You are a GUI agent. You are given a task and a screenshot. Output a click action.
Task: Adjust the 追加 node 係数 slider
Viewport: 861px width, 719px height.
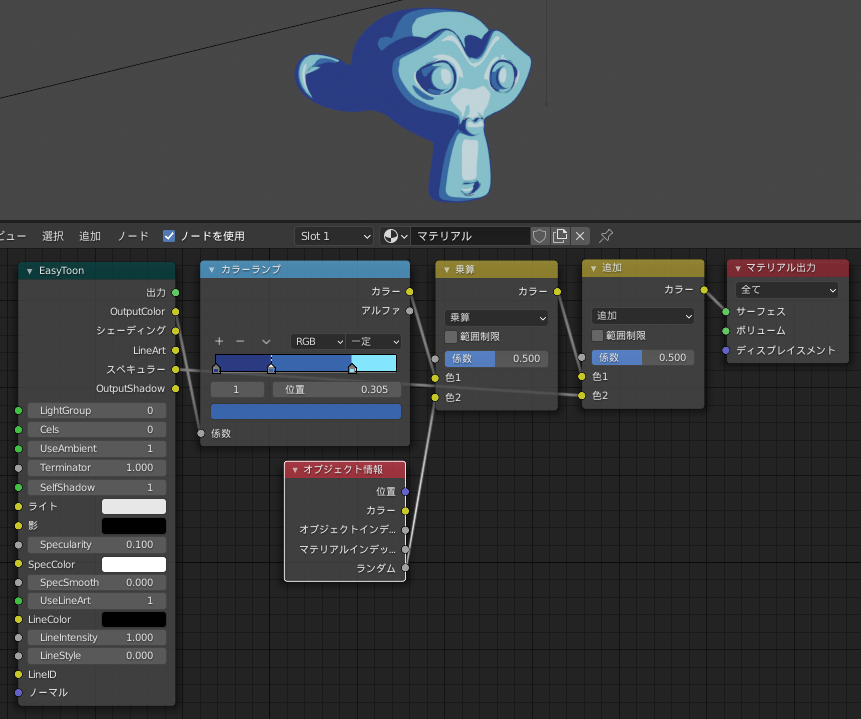[x=642, y=358]
